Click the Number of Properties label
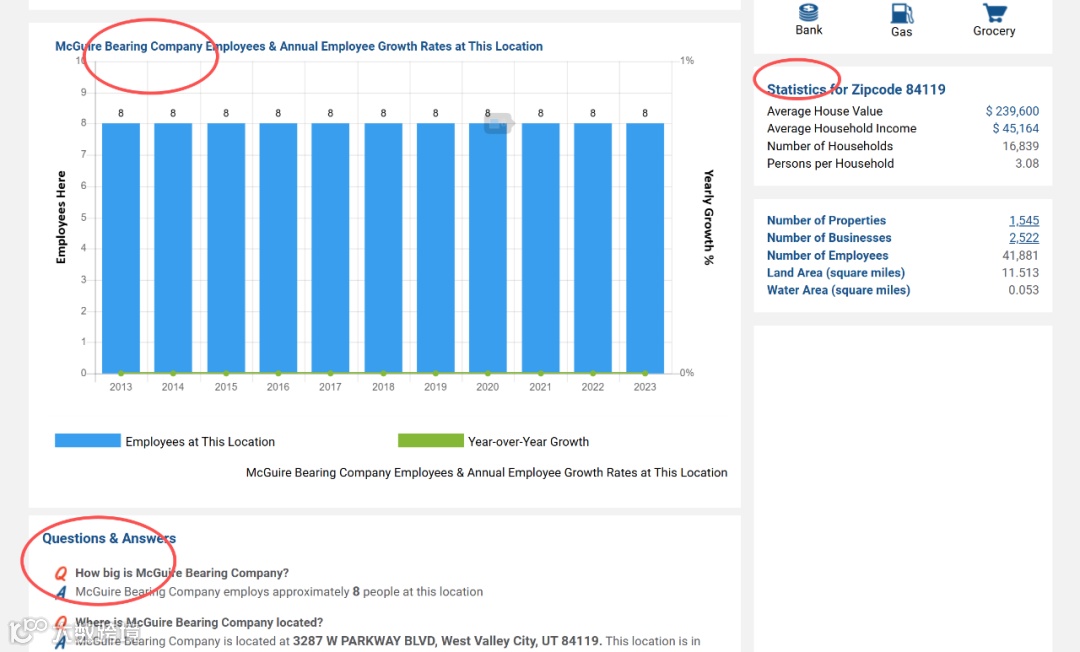 827,220
